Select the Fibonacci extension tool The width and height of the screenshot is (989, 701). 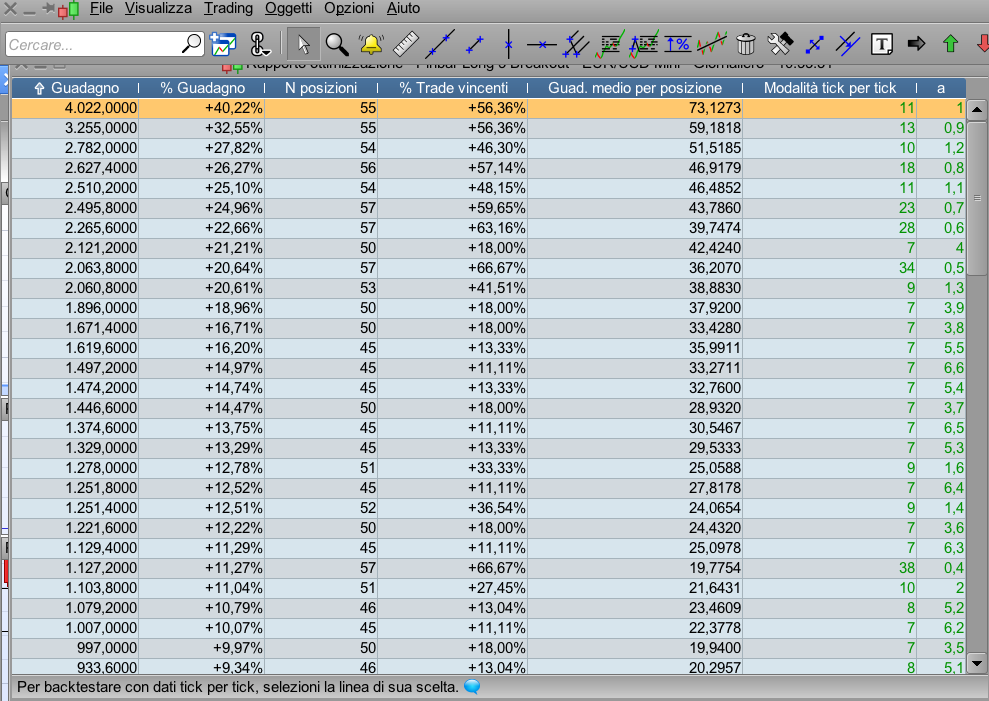[644, 44]
